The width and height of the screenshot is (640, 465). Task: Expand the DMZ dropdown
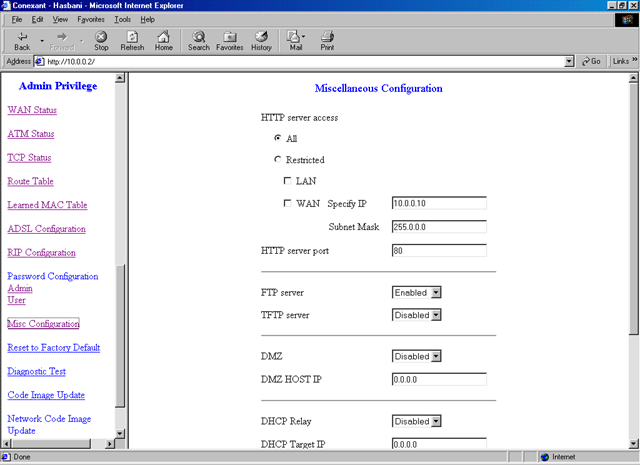click(x=436, y=356)
